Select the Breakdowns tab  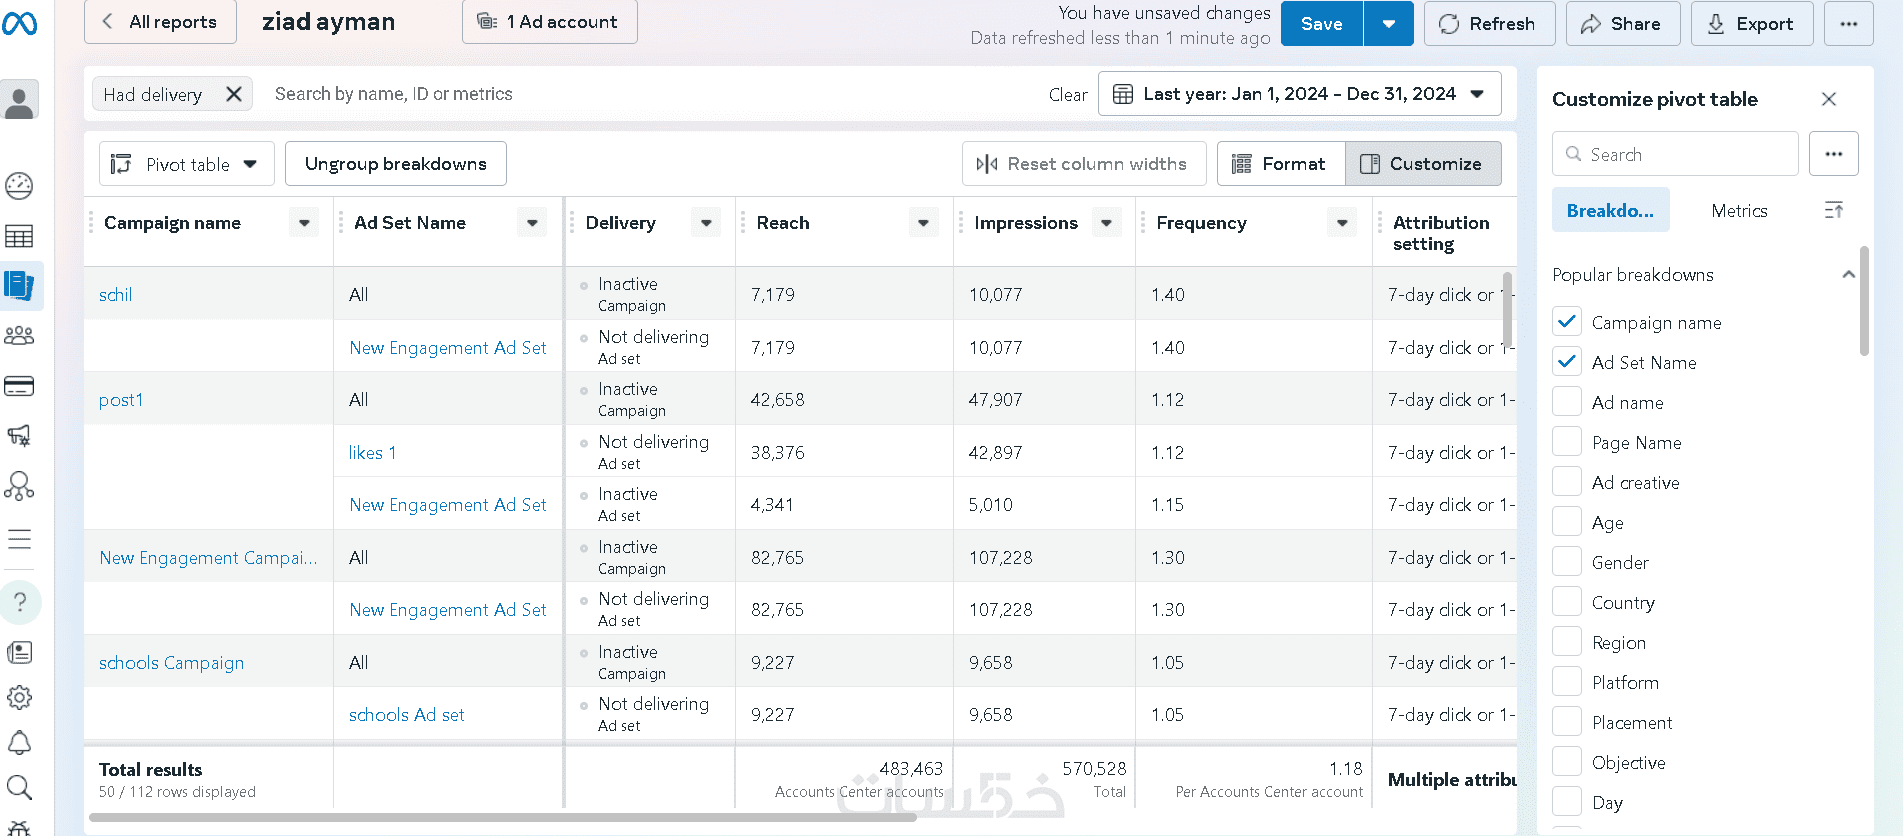point(1610,211)
